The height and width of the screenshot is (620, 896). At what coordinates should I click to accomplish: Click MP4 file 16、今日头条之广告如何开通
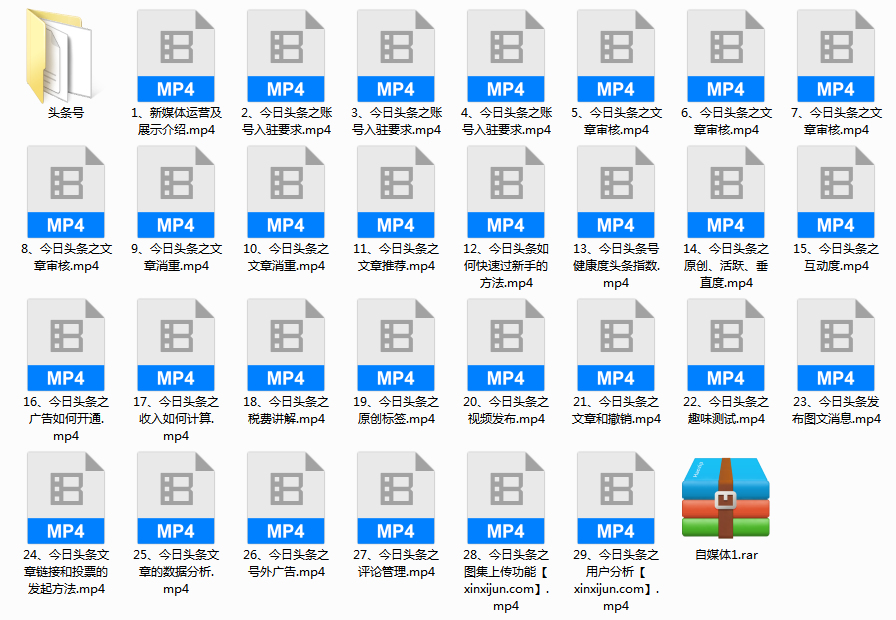click(65, 345)
